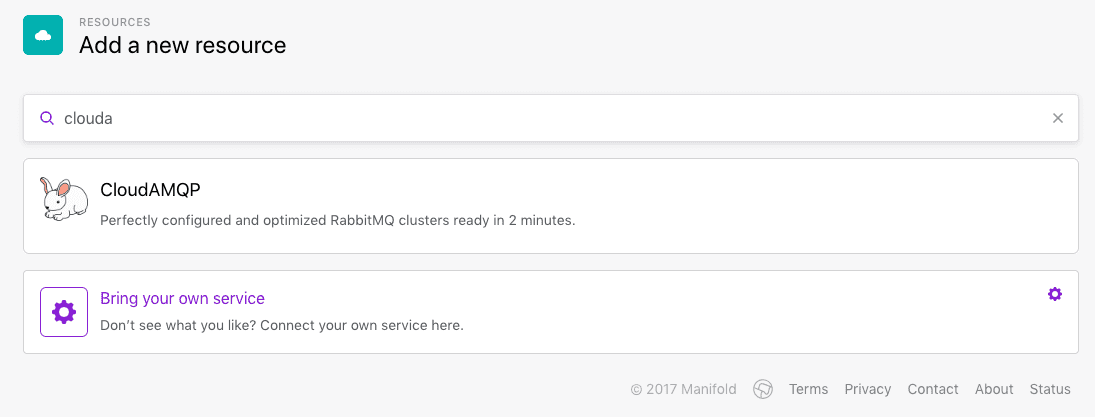Click the Manifold logo in footer

pos(764,389)
